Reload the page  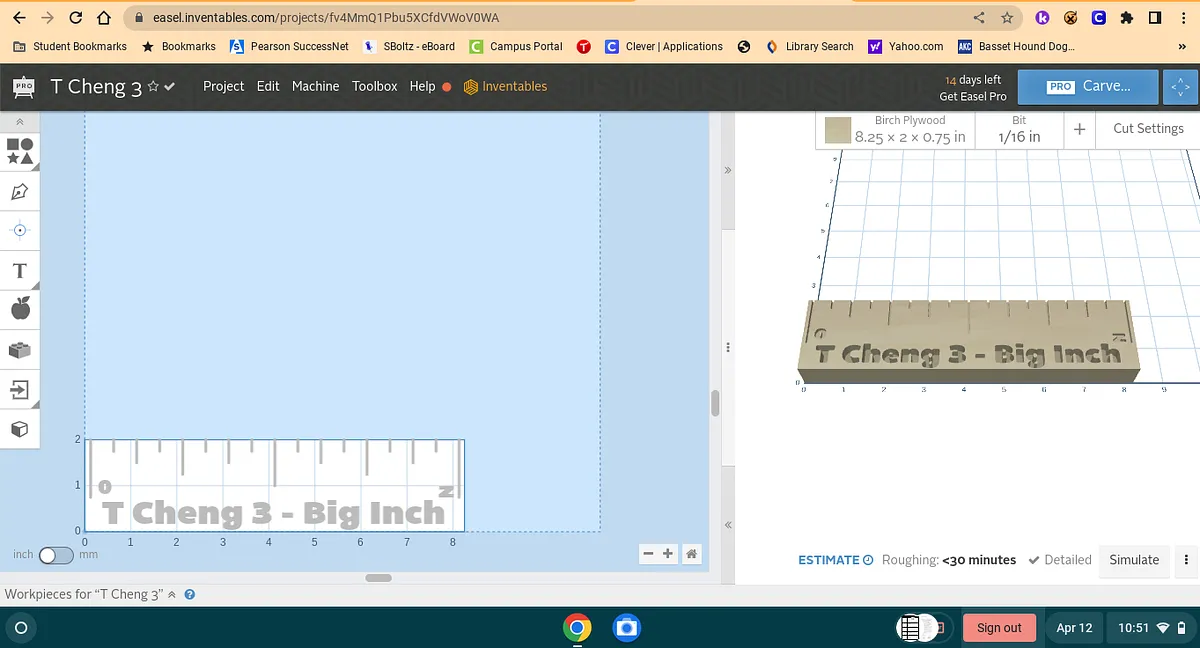tap(76, 18)
